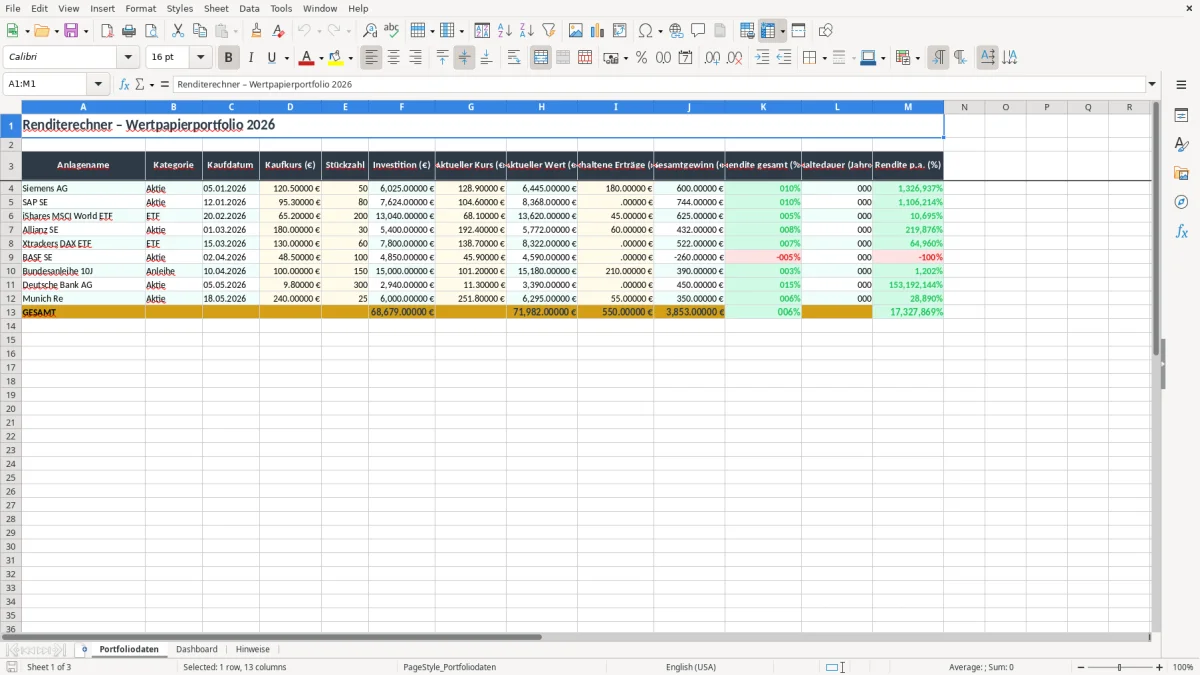1200x675 pixels.
Task: Open sidebar Navigator compass icon
Action: pos(1181,203)
